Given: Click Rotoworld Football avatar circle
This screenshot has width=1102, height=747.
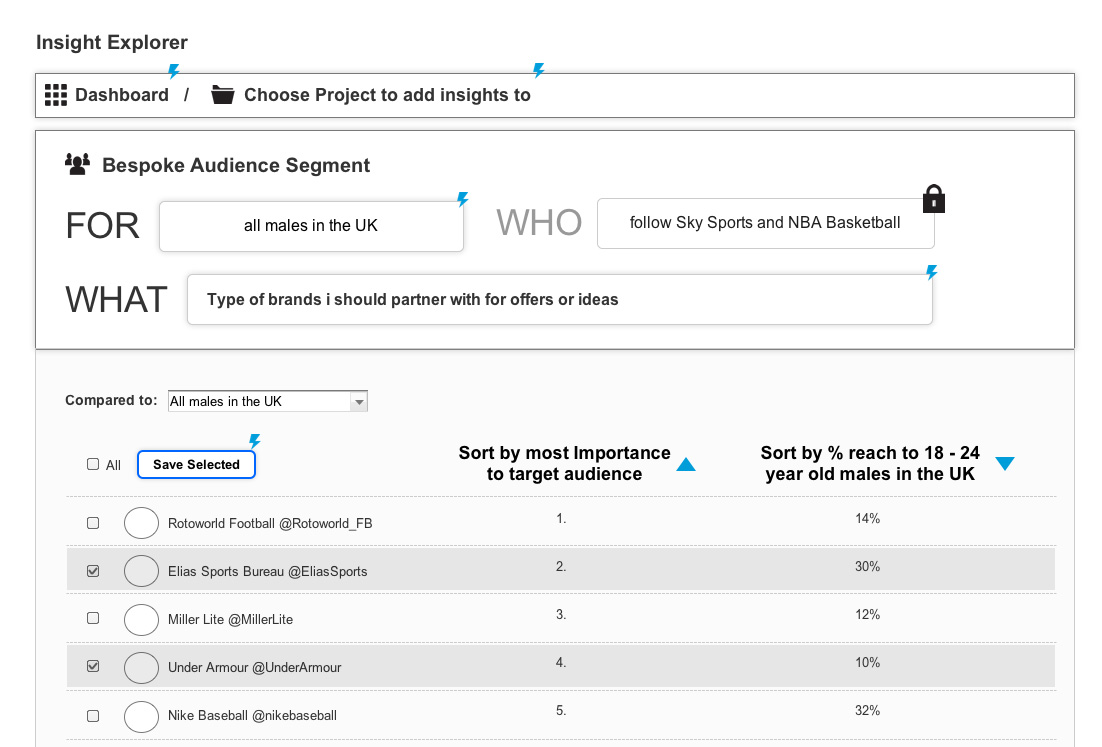Looking at the screenshot, I should pos(141,523).
